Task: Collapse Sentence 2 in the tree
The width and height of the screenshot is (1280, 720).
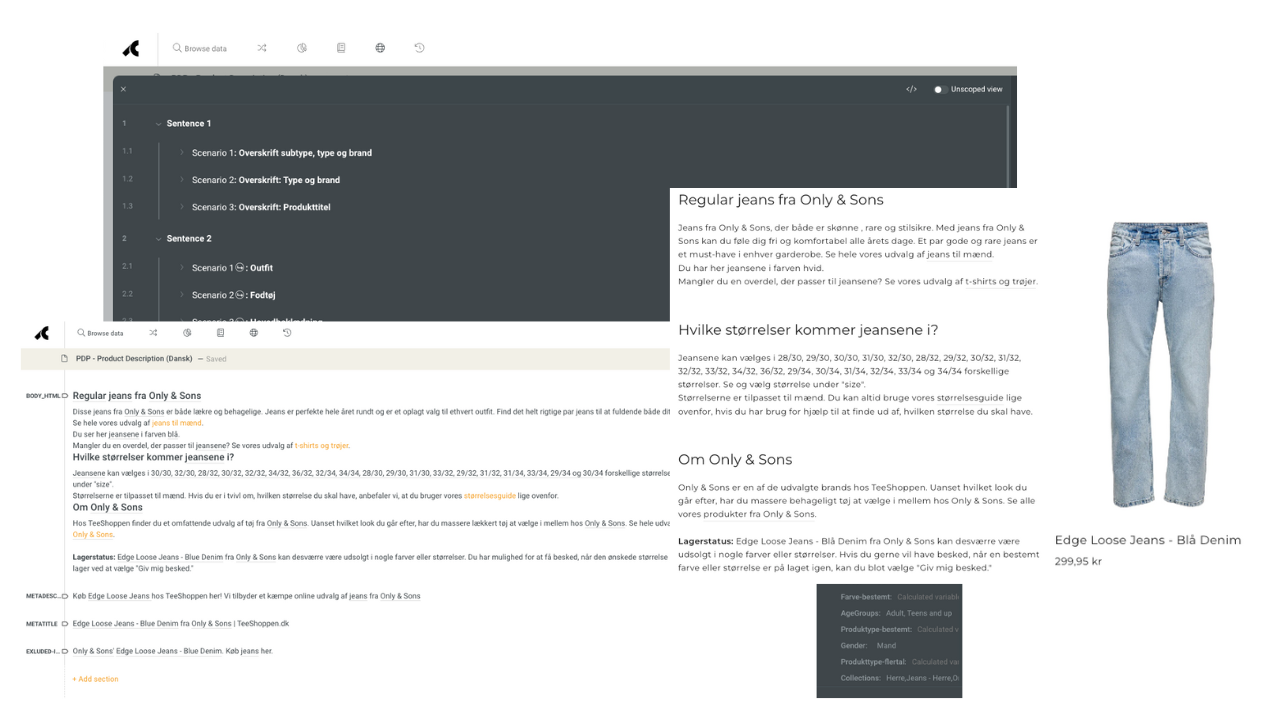Action: coord(158,239)
